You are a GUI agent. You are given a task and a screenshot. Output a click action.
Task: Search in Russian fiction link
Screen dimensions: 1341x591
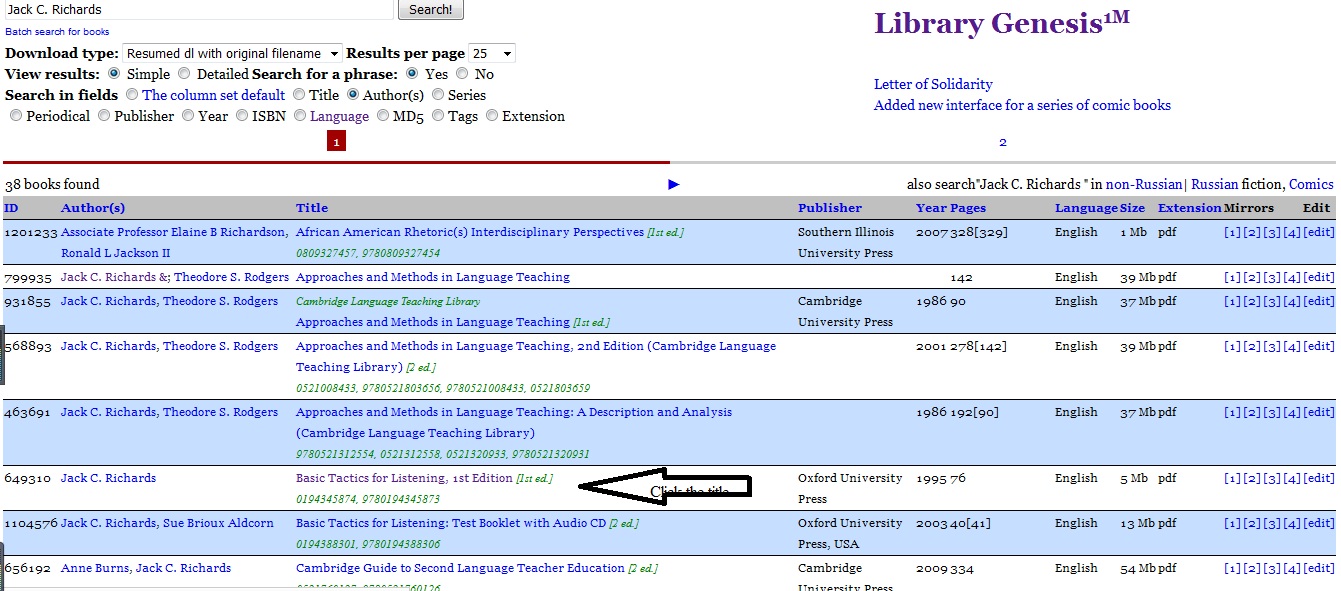(x=1214, y=184)
